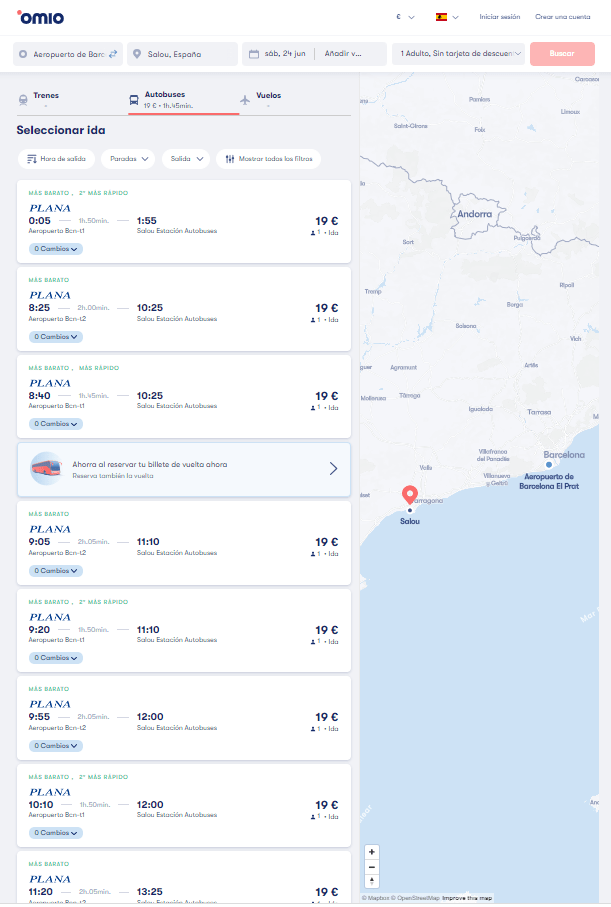Click the sort icon in Hora de salida
The height and width of the screenshot is (907, 611).
coord(32,158)
